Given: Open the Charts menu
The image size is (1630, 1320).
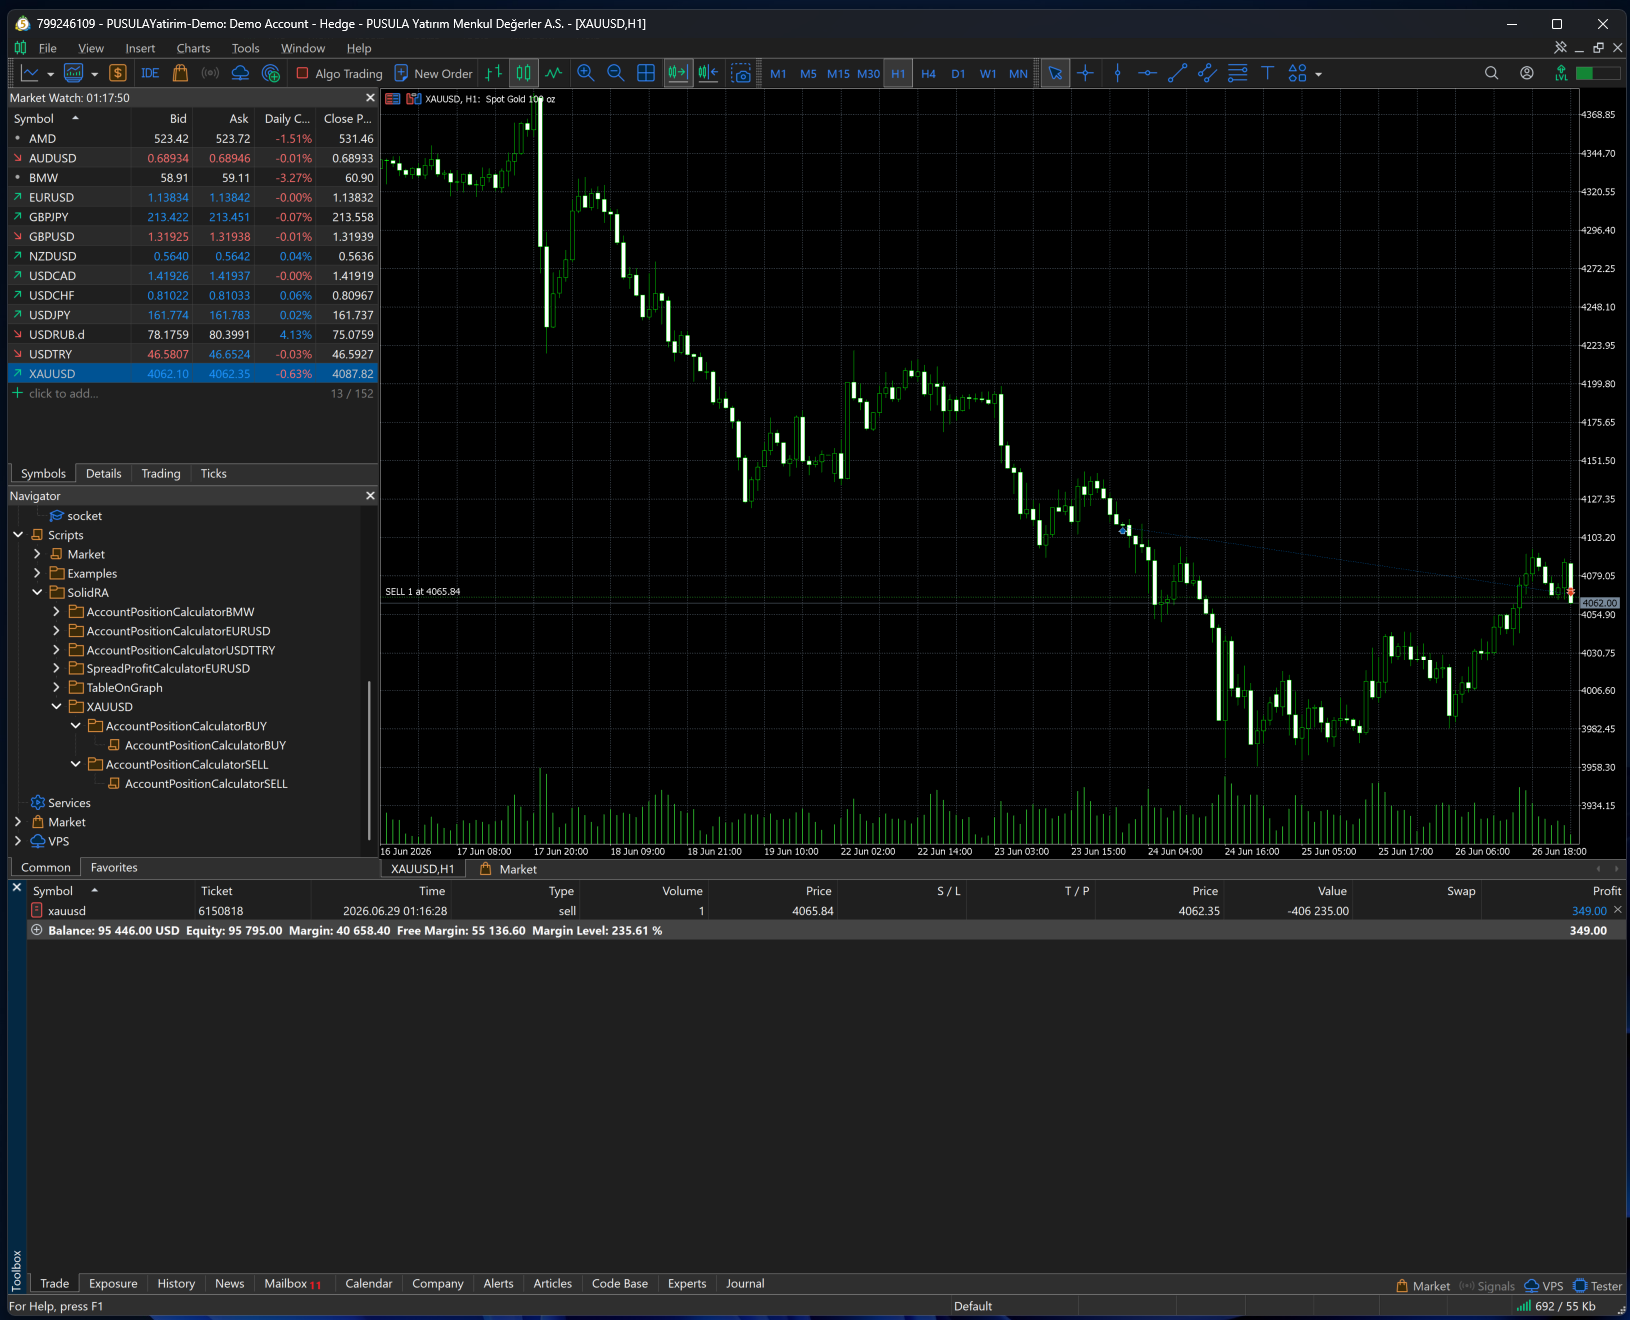Looking at the screenshot, I should tap(193, 48).
